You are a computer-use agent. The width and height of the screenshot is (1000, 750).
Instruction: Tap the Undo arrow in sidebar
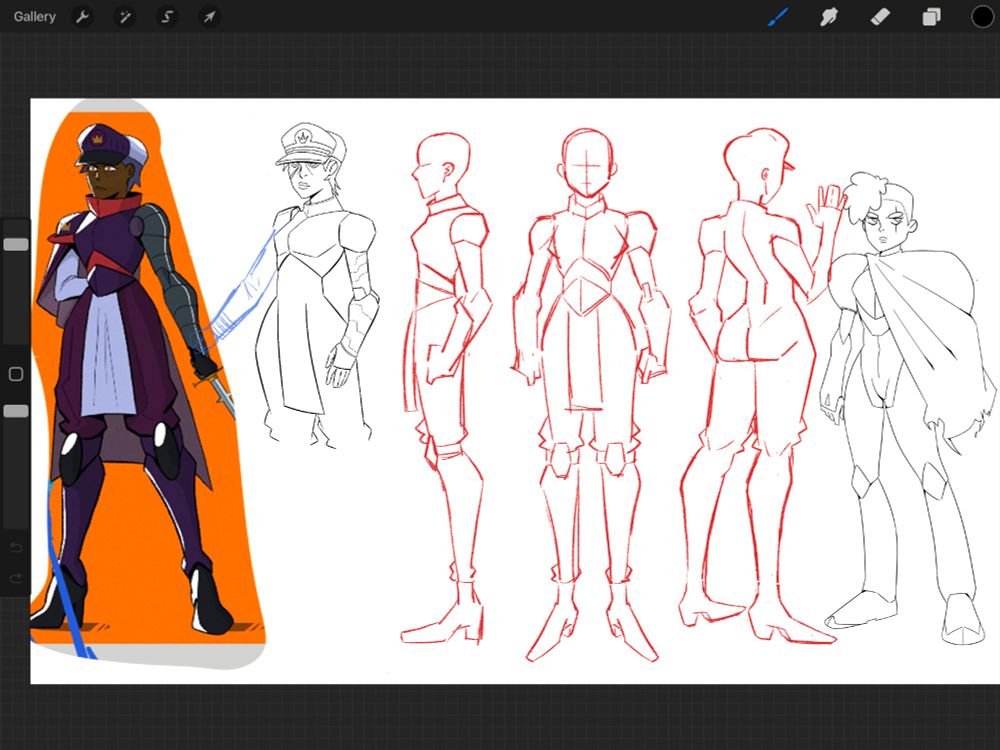click(16, 547)
